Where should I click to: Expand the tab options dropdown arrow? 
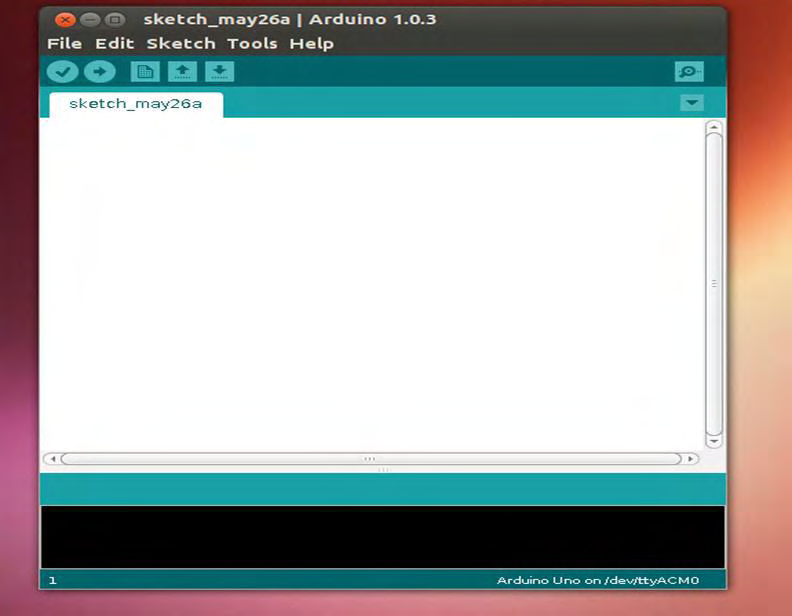[692, 102]
